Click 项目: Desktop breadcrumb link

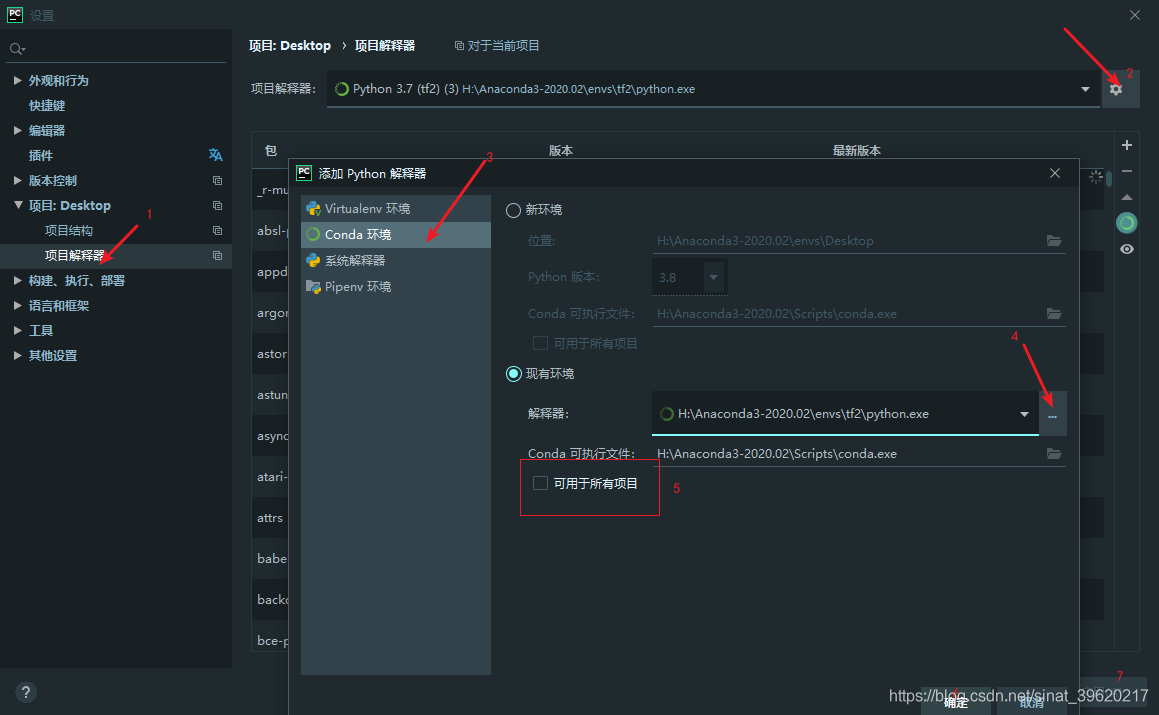pyautogui.click(x=290, y=46)
